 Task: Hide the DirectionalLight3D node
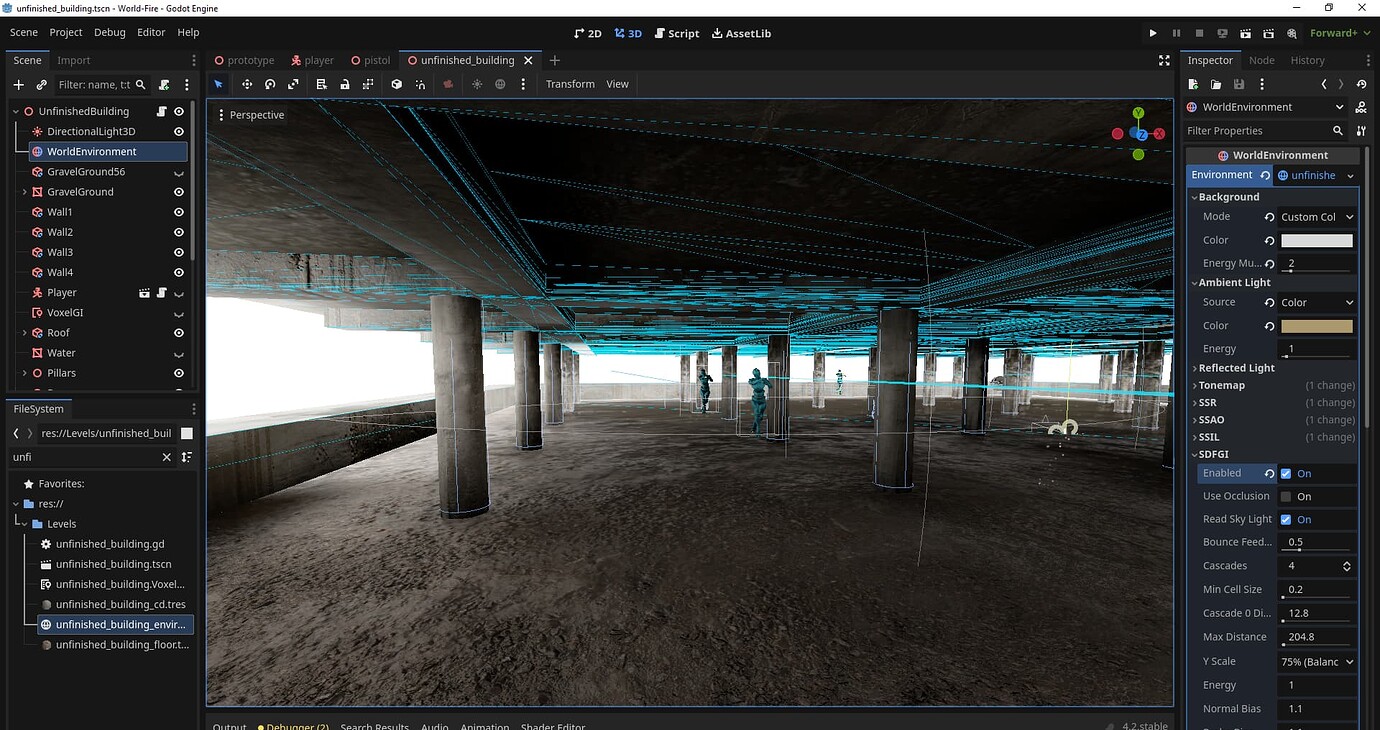pos(178,131)
